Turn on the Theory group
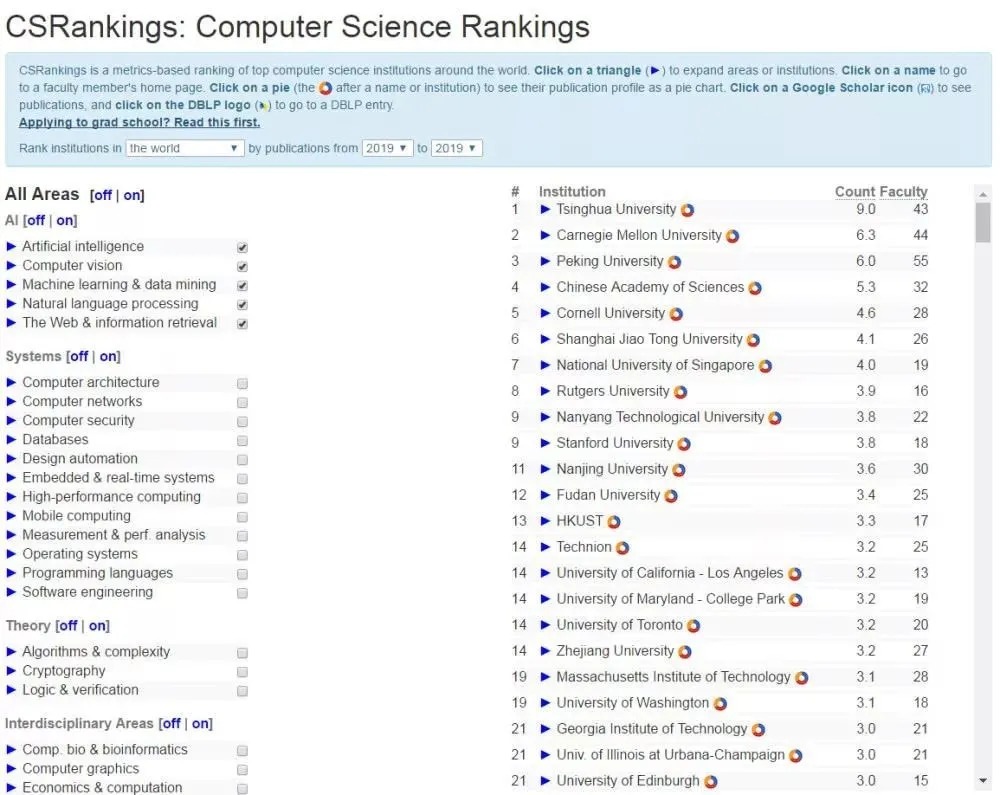Viewport: 1000px width, 795px height. point(98,626)
